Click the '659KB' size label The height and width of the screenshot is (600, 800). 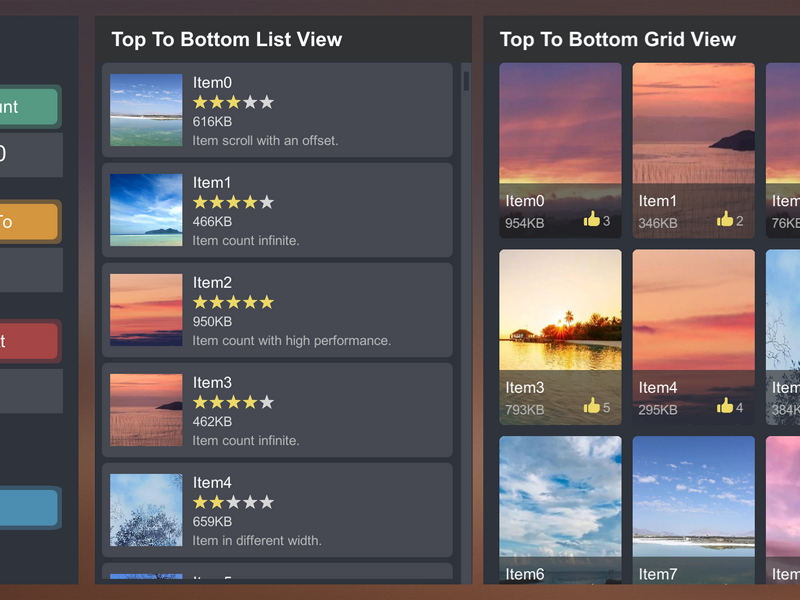212,521
